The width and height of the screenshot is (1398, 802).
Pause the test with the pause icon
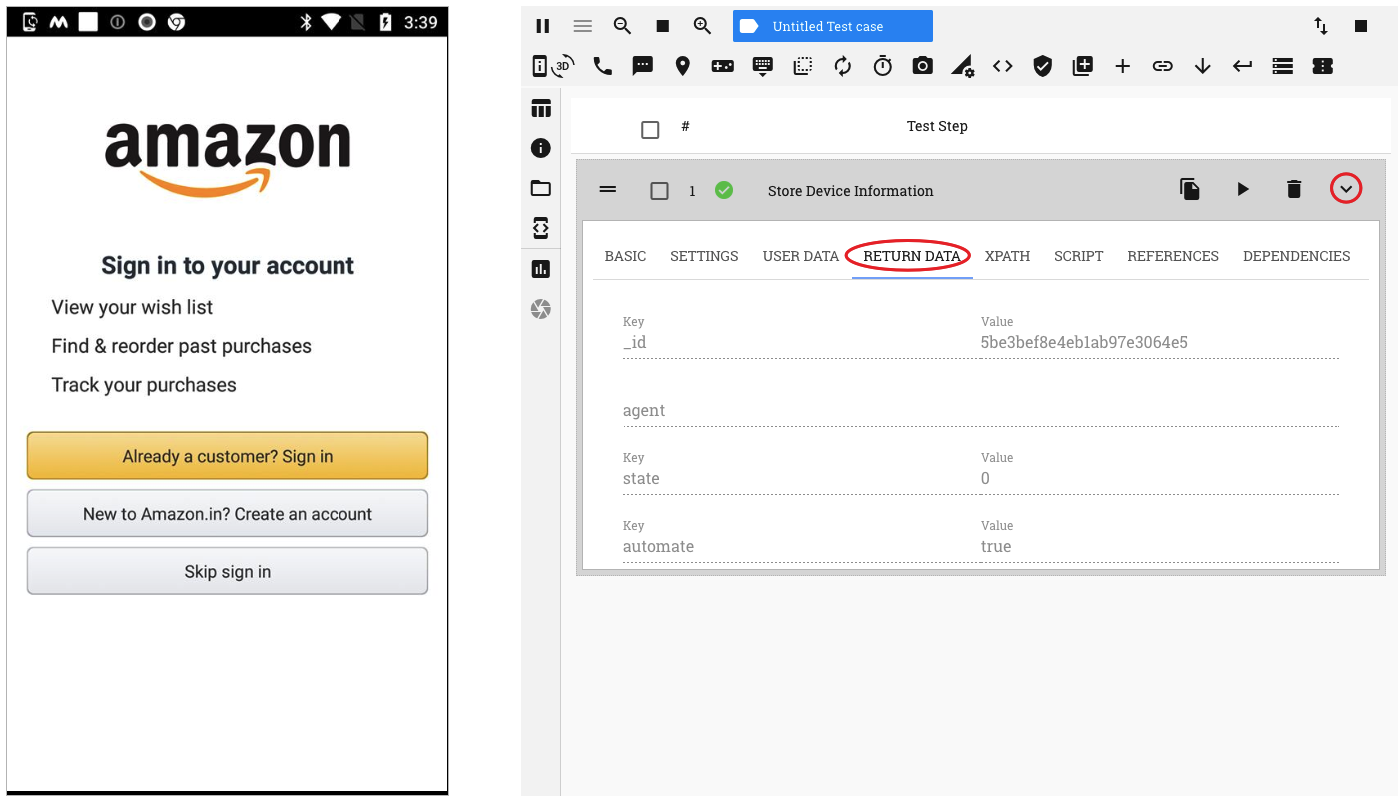point(543,26)
